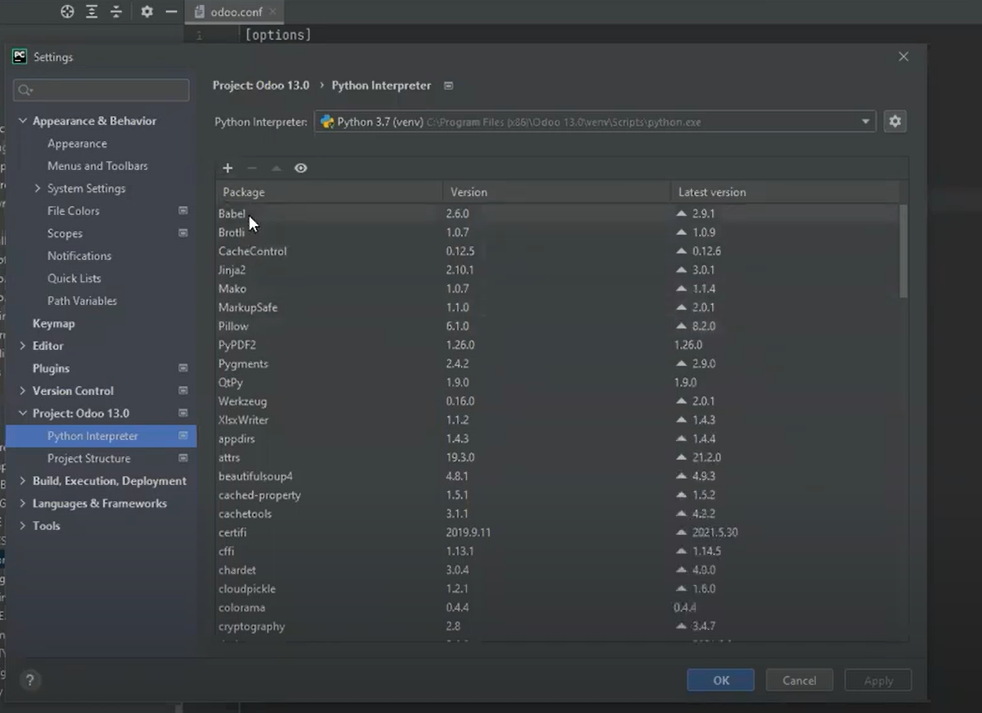Click the PyCharm logo in Settings title
This screenshot has height=713, width=982.
pyautogui.click(x=19, y=56)
